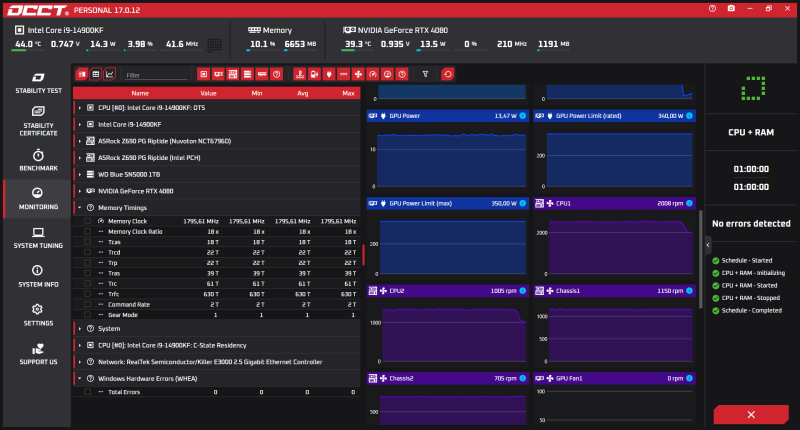Open the Benchmark section in sidebar
This screenshot has width=800, height=430.
(38, 160)
